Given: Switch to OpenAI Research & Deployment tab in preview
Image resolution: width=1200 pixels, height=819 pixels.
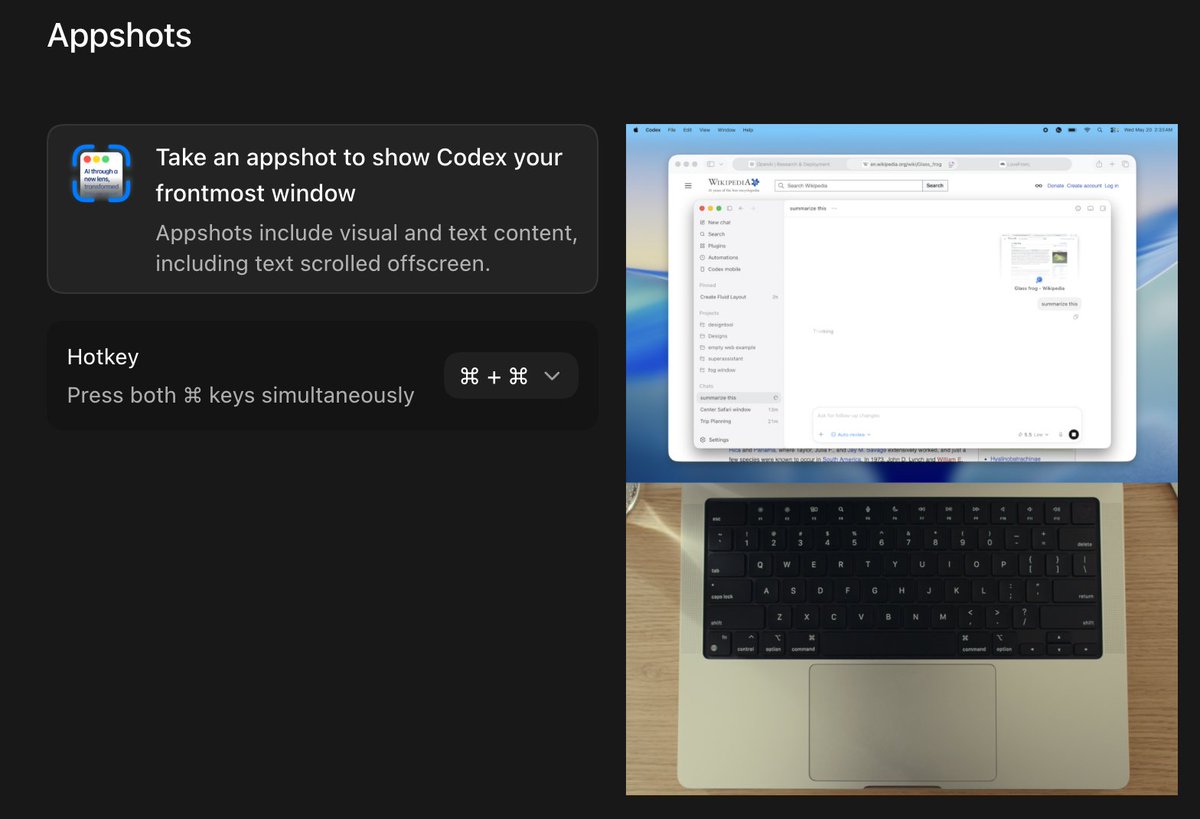Looking at the screenshot, I should (789, 164).
